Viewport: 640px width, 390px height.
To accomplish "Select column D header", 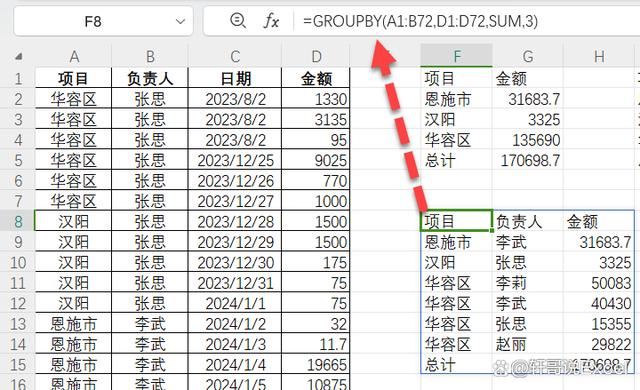I will click(316, 56).
